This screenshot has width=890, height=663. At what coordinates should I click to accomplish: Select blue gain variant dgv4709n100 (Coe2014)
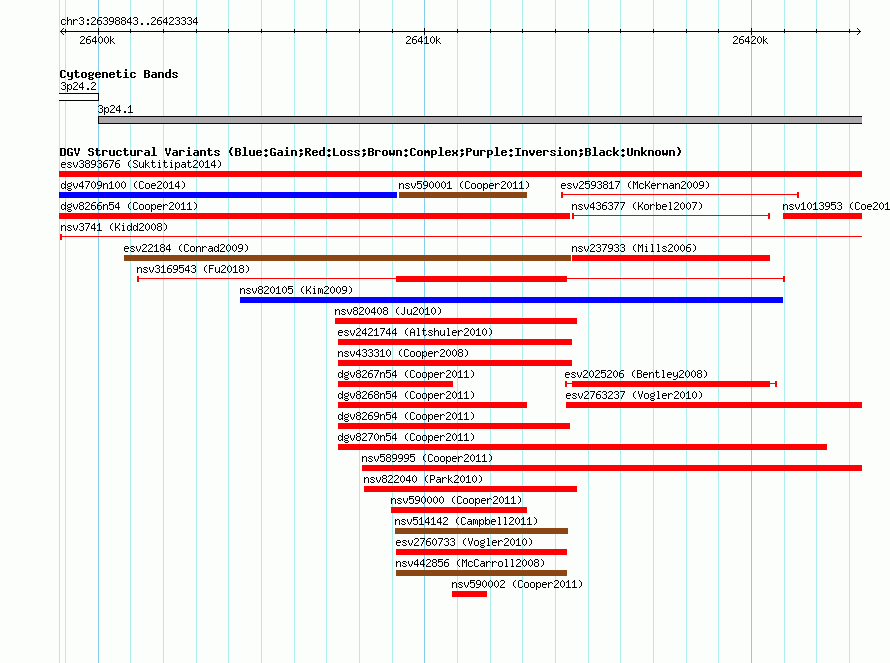pyautogui.click(x=123, y=185)
